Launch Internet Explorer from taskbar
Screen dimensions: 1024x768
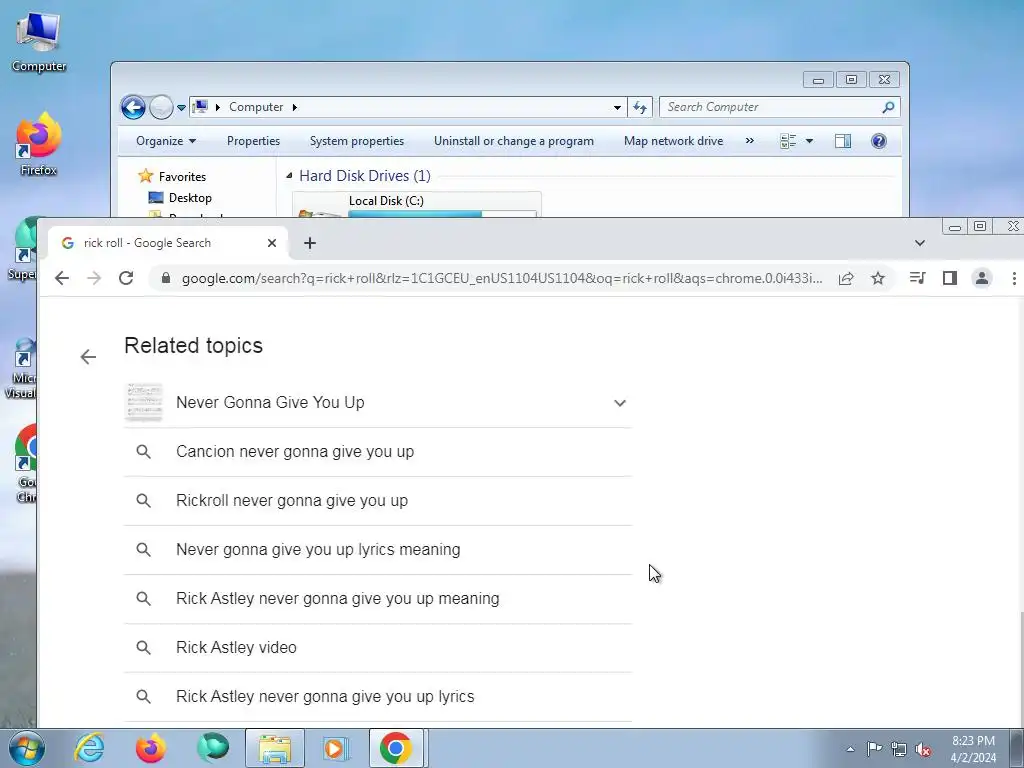pos(89,748)
